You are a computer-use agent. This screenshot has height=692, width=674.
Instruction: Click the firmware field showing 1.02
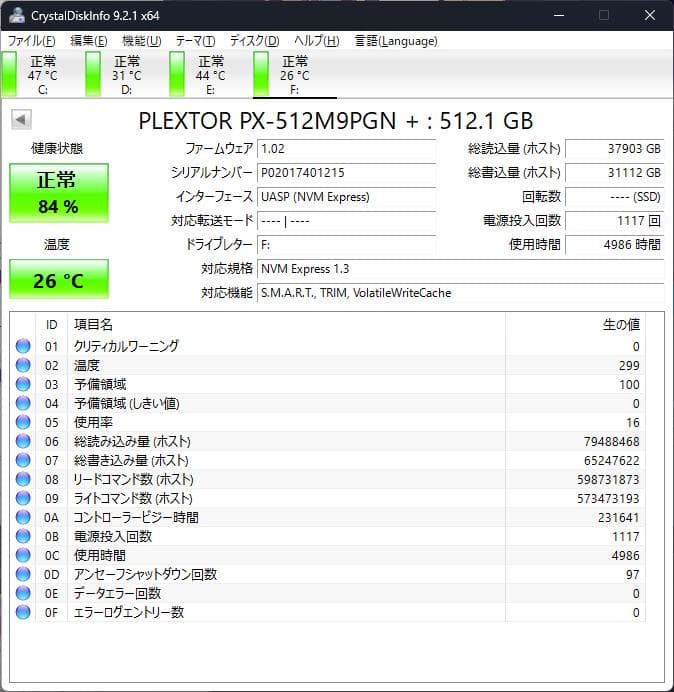tap(347, 149)
